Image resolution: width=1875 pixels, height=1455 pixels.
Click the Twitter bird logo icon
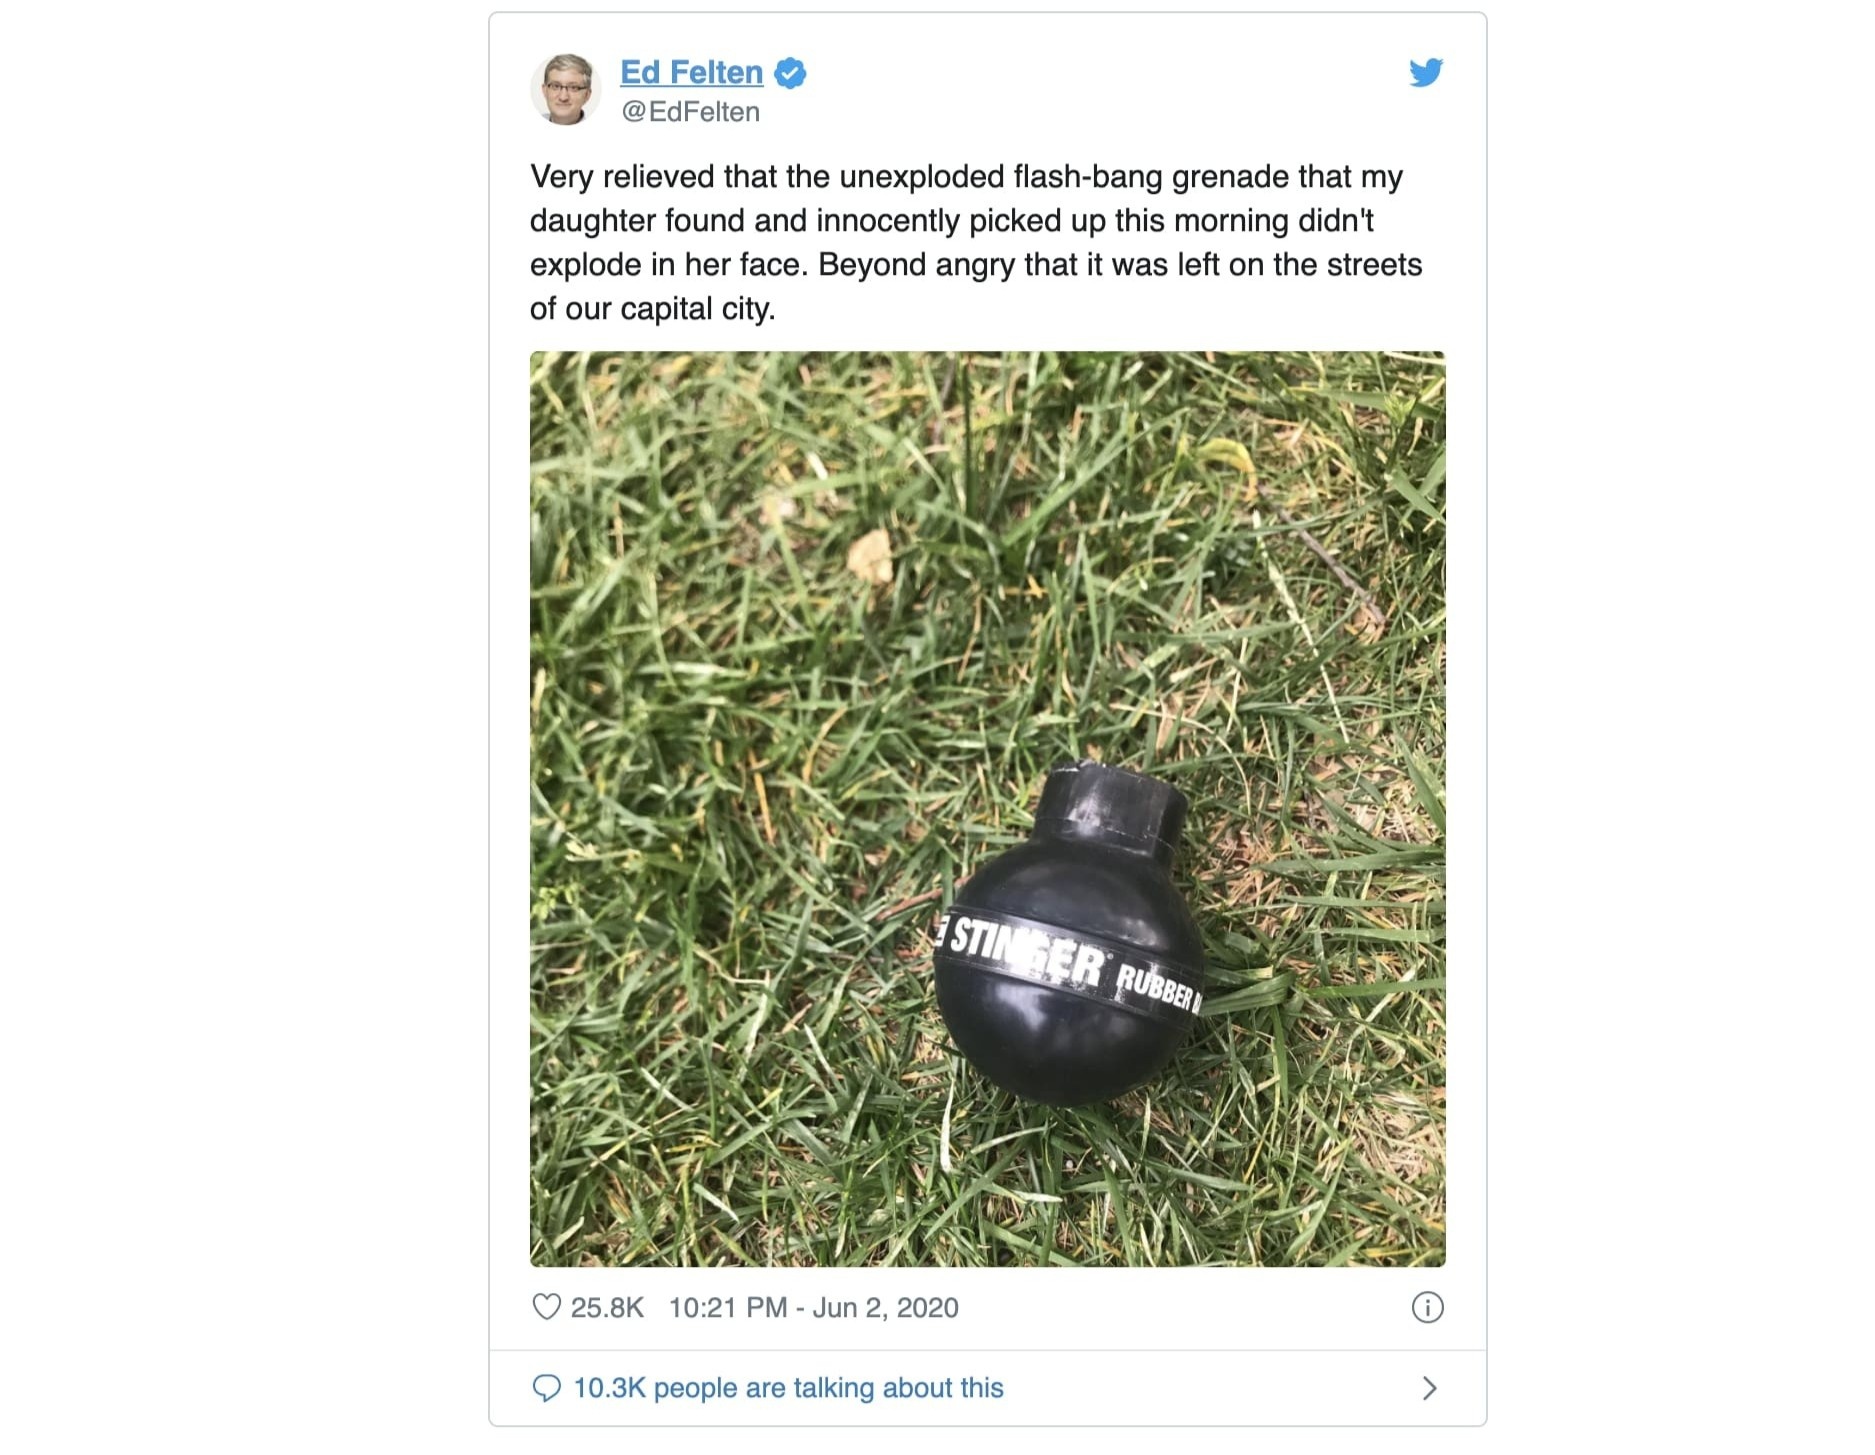(1426, 73)
